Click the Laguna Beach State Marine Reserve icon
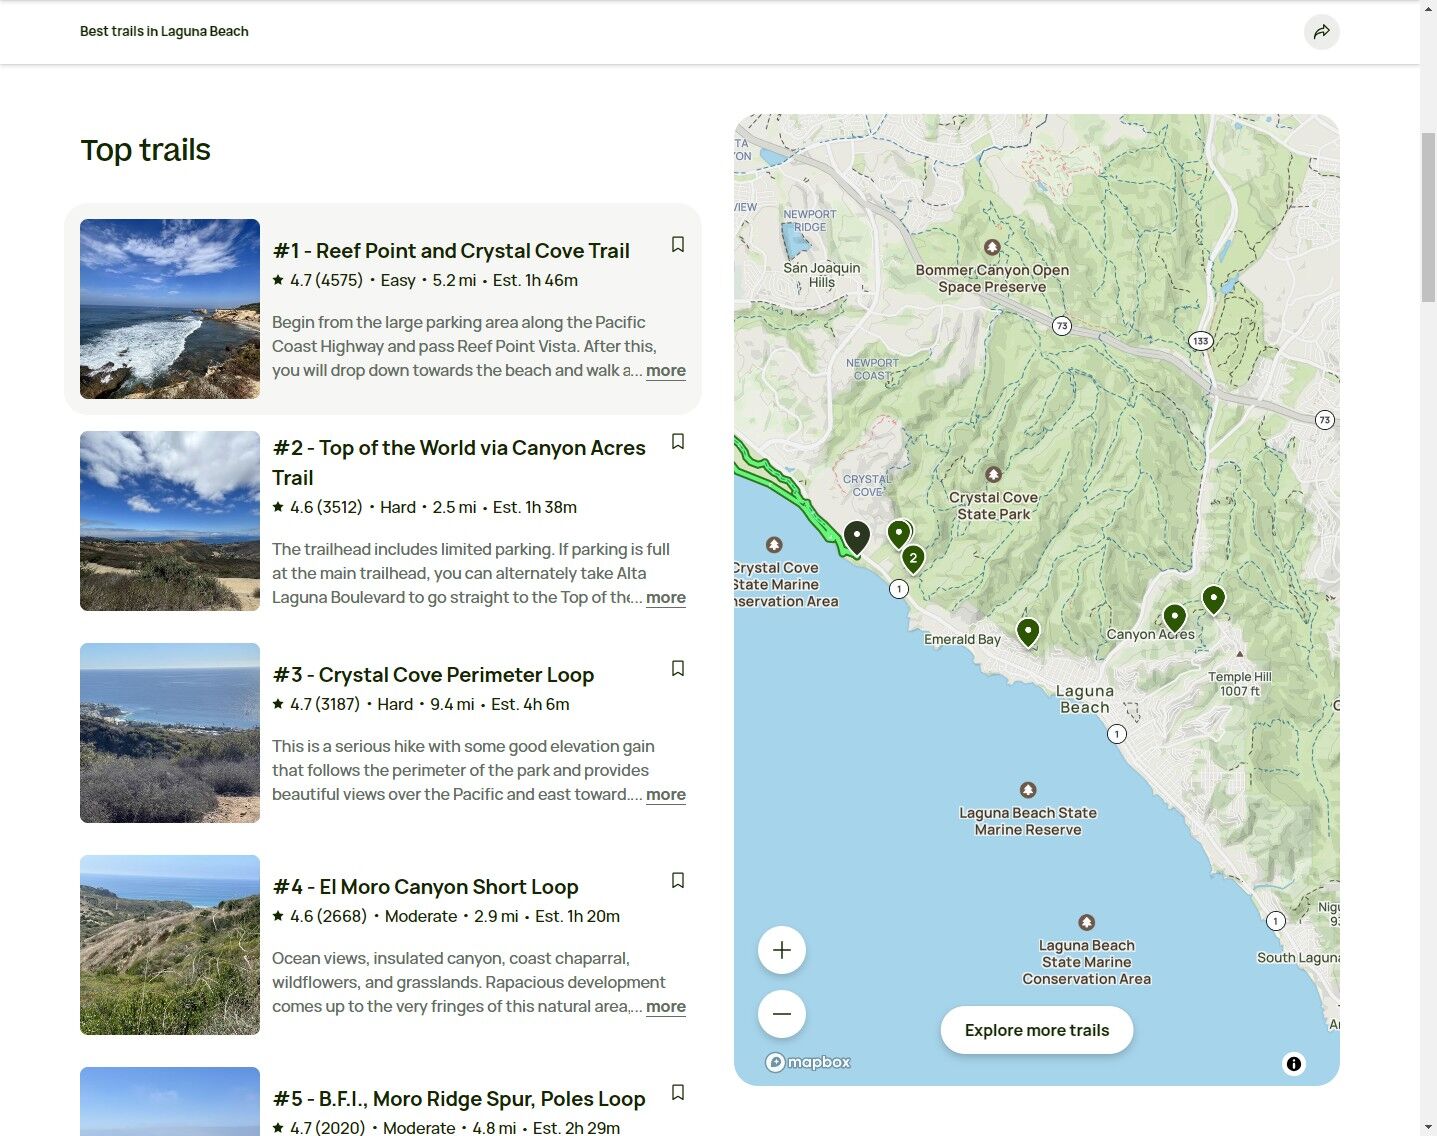 click(1028, 790)
